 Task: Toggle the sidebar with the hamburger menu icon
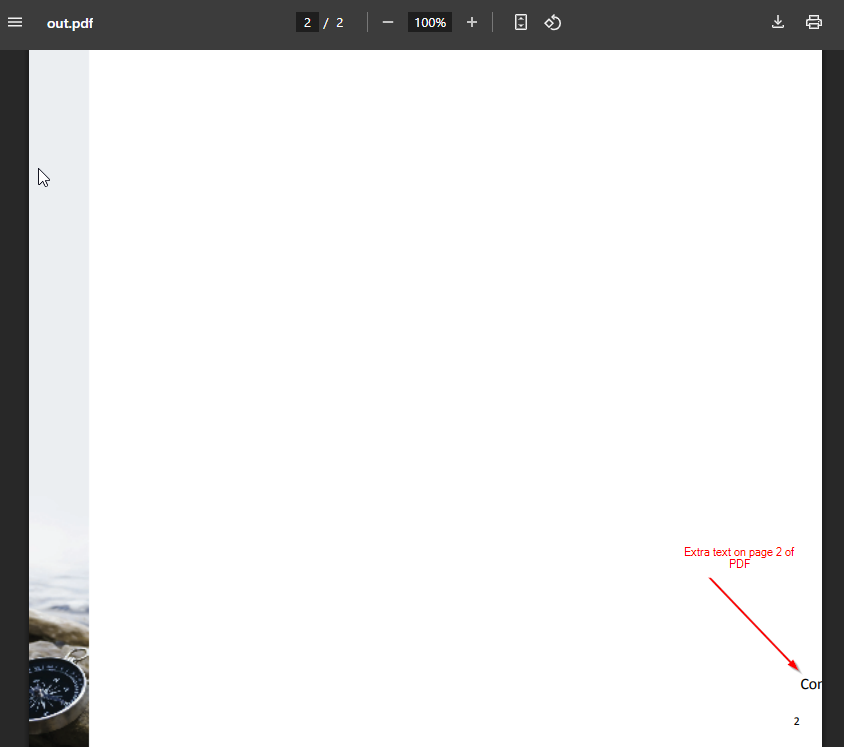pos(15,22)
